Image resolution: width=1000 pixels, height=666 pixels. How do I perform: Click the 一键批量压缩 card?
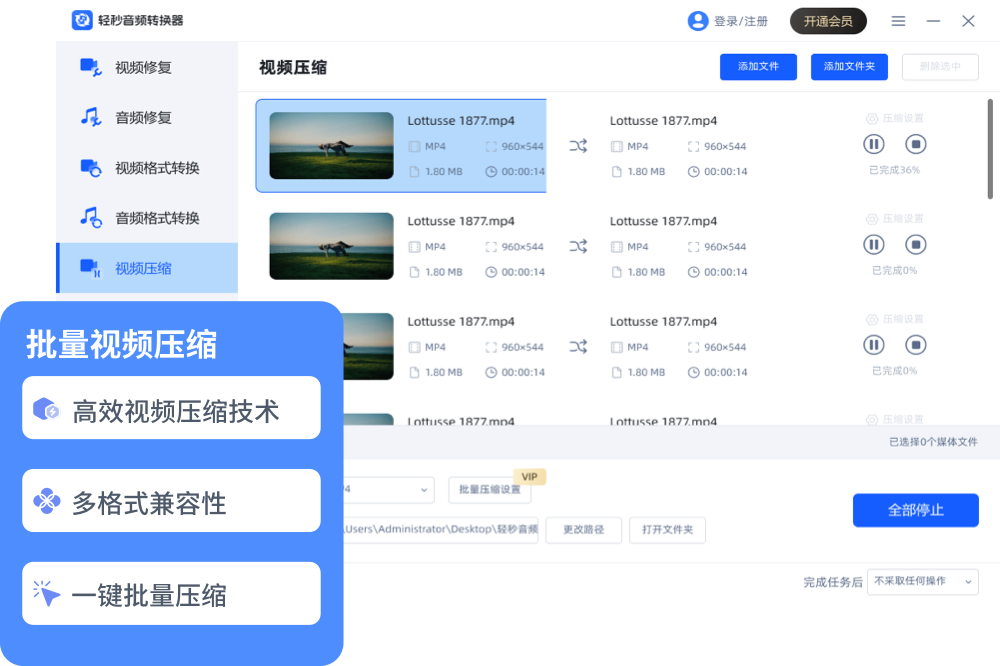click(172, 593)
